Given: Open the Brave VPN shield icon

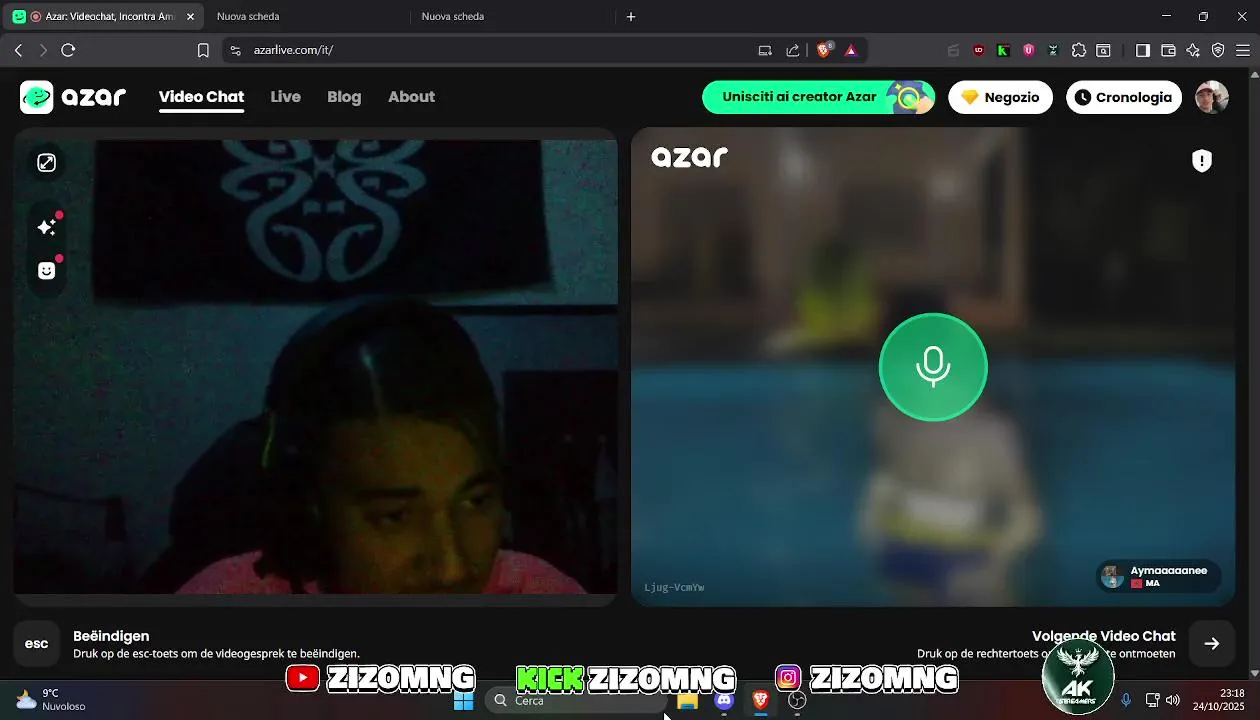Looking at the screenshot, I should click(1218, 50).
